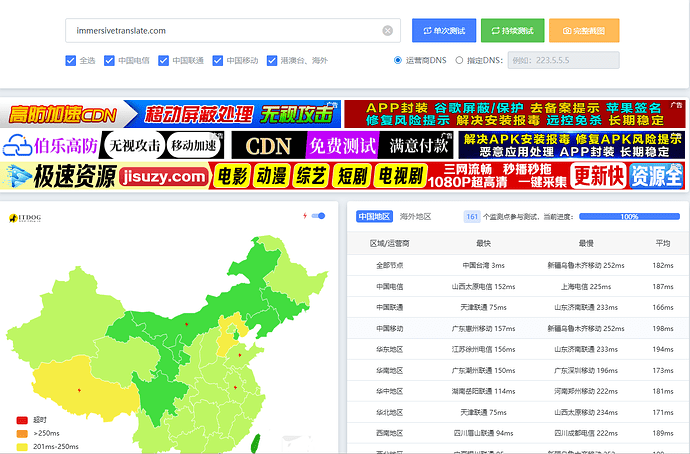
Task: Switch to the 中国地区 tab
Action: click(x=374, y=216)
